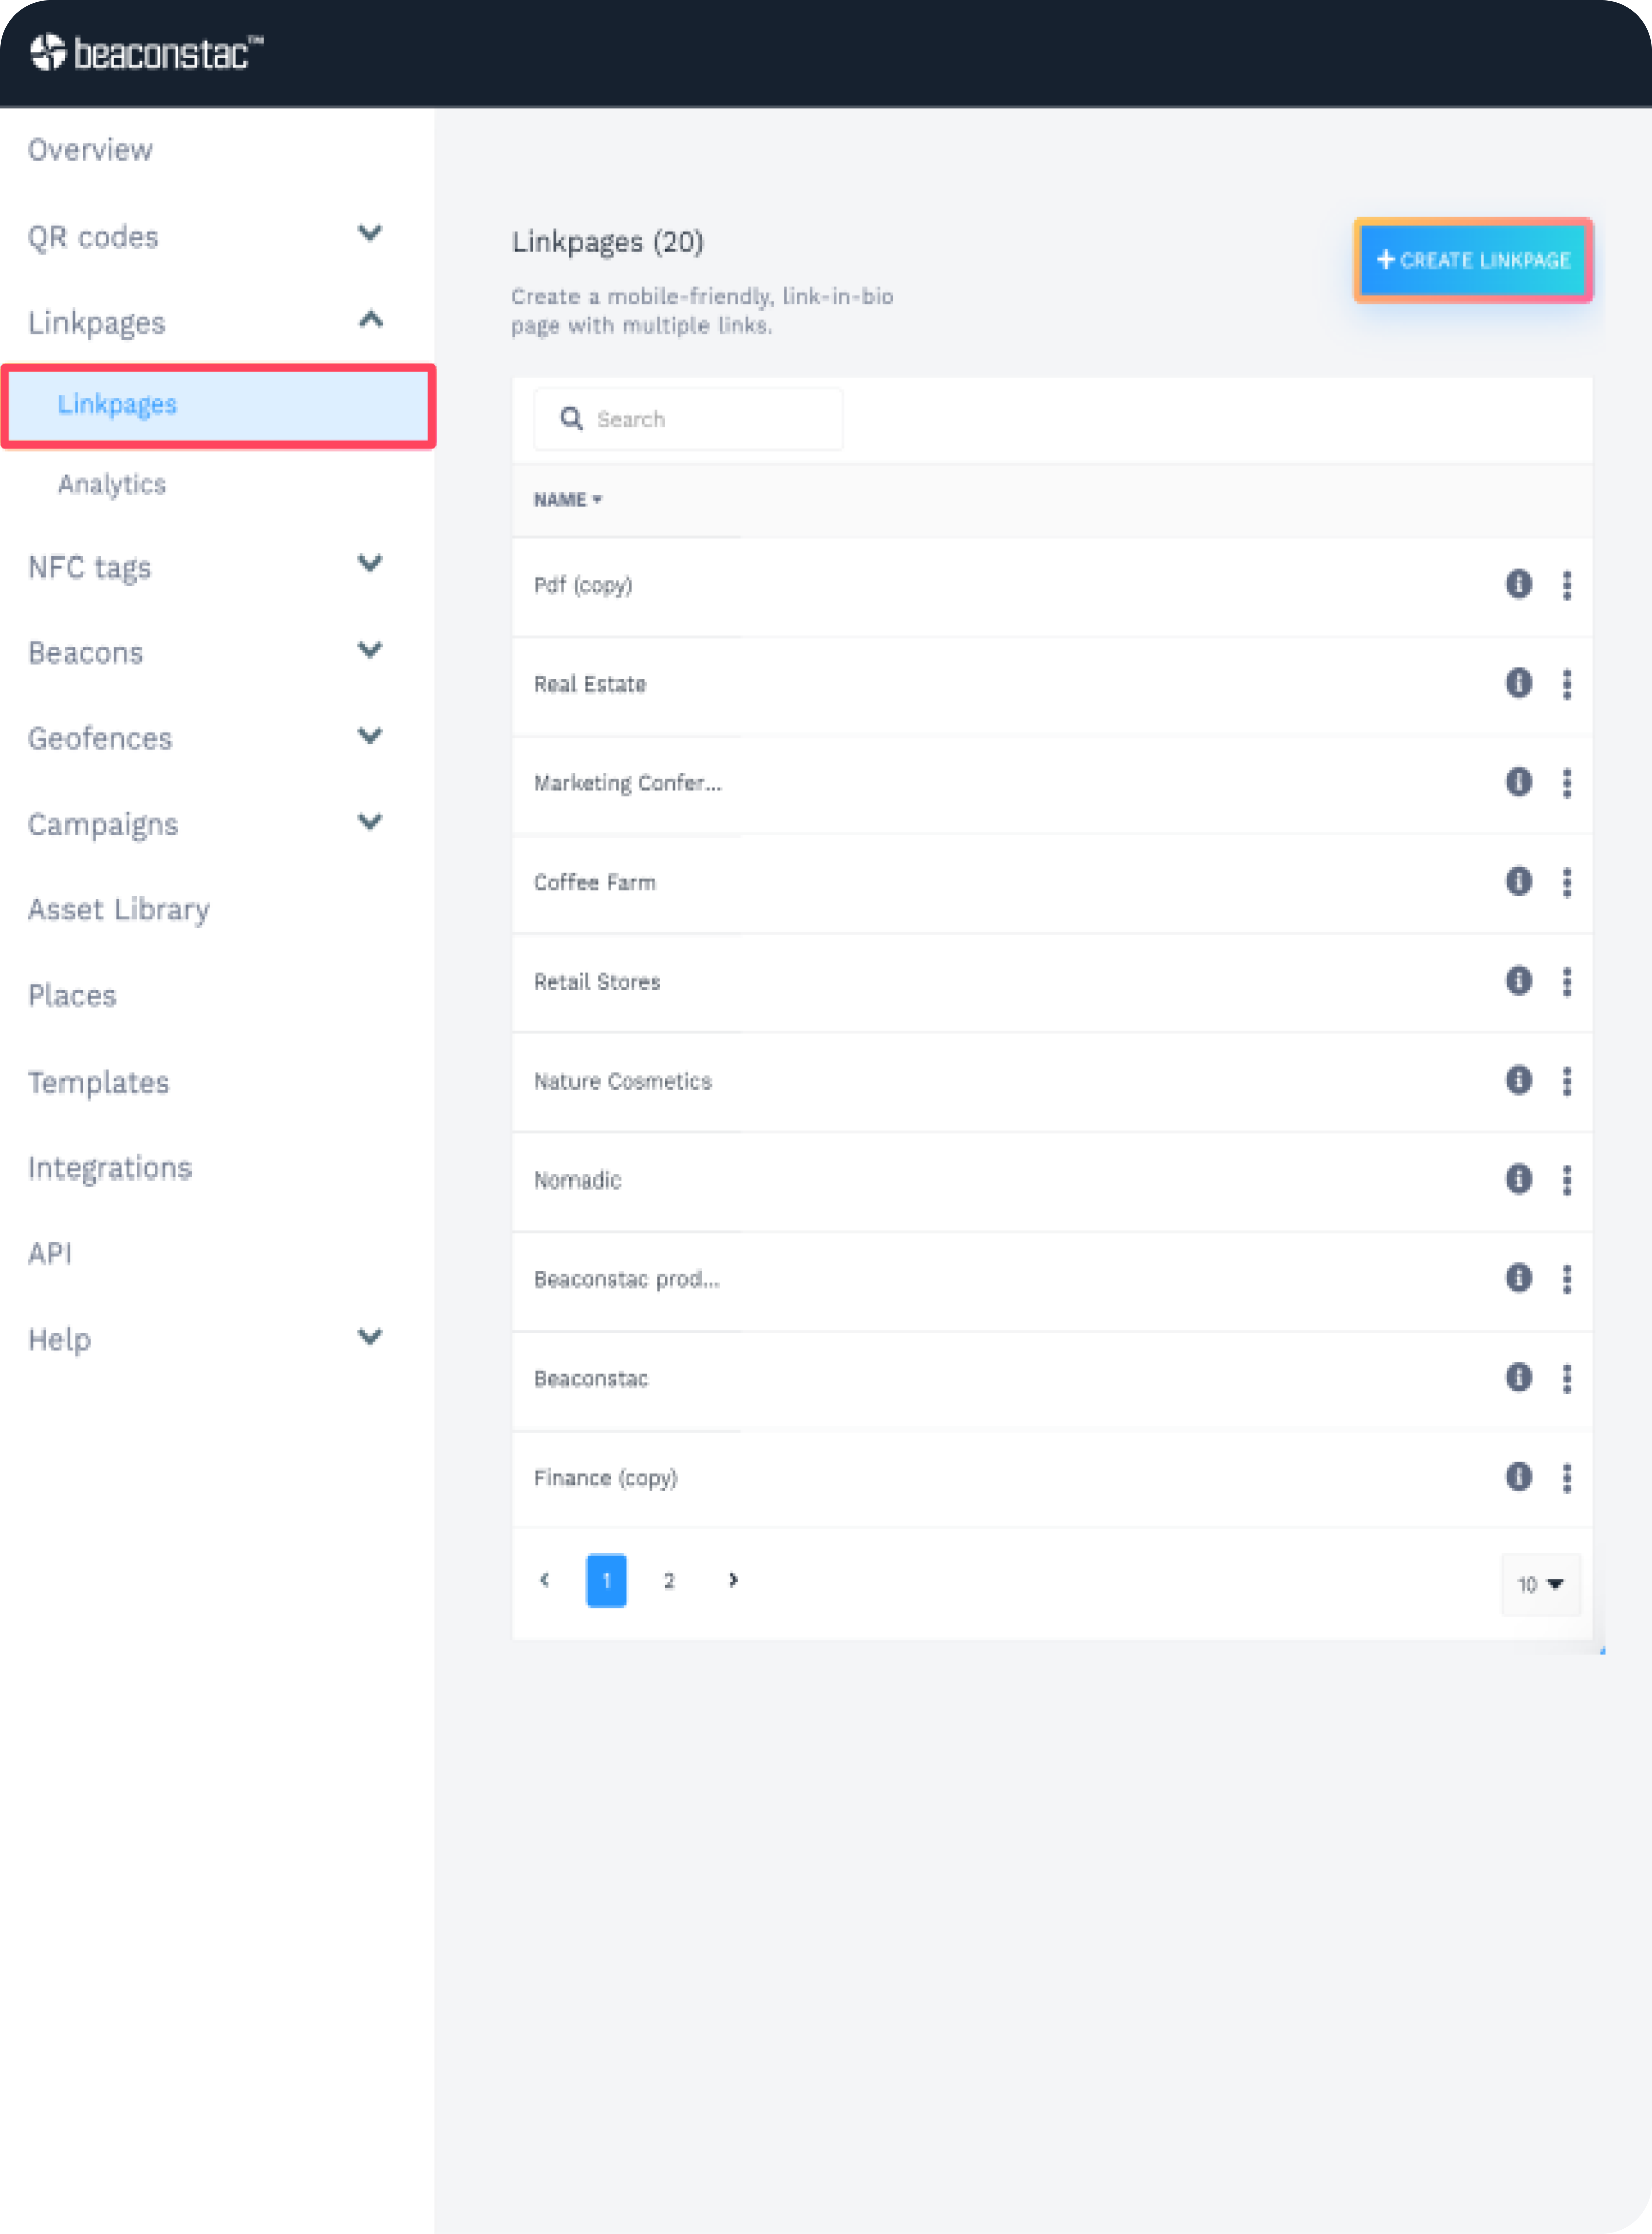Go to previous page arrow
The image size is (1652, 2234).
(544, 1580)
